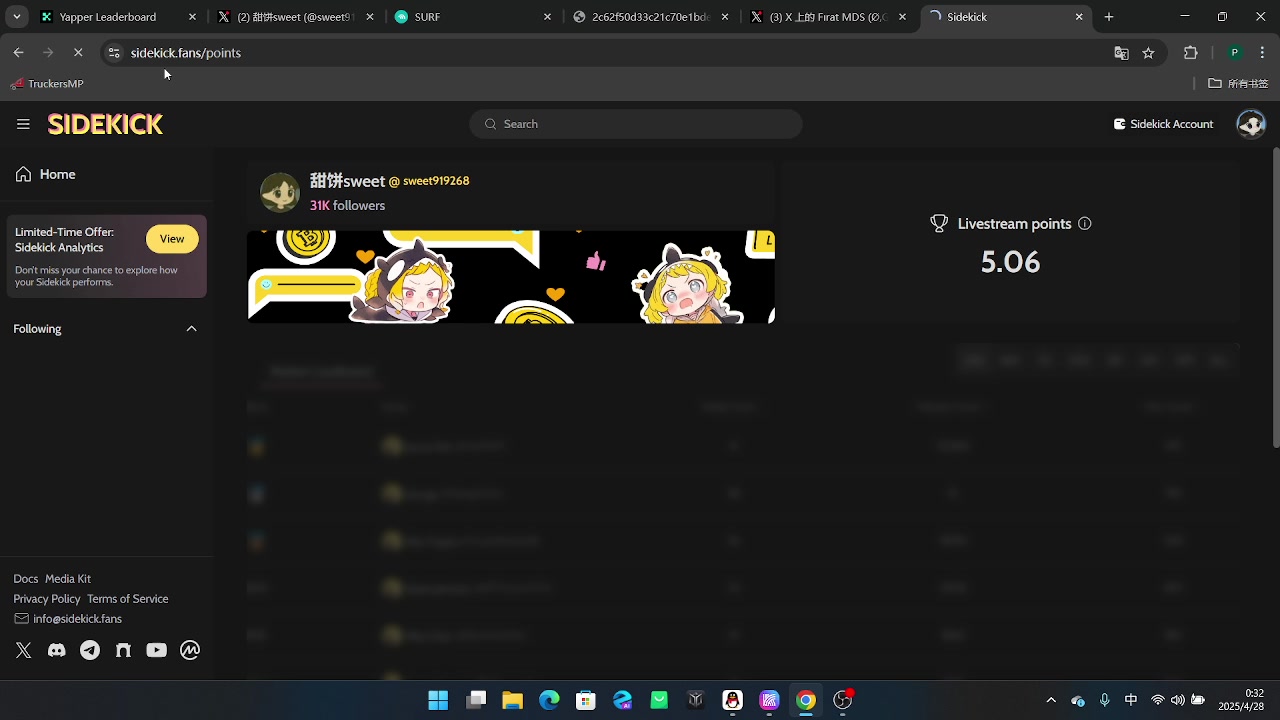Click the @sweet919268 handle

click(x=429, y=181)
